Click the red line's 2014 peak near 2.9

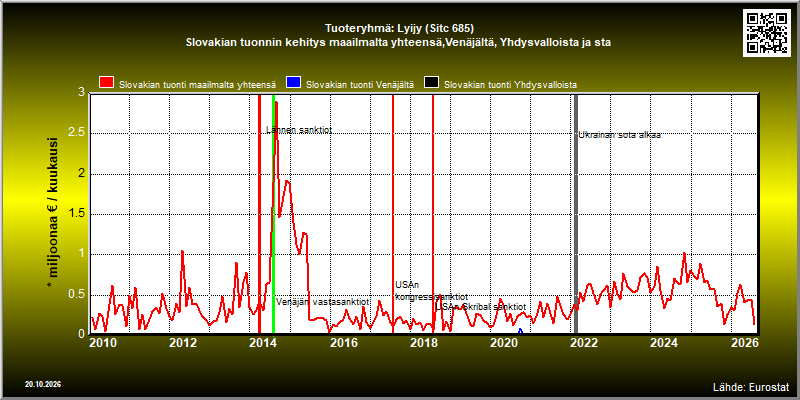click(276, 104)
